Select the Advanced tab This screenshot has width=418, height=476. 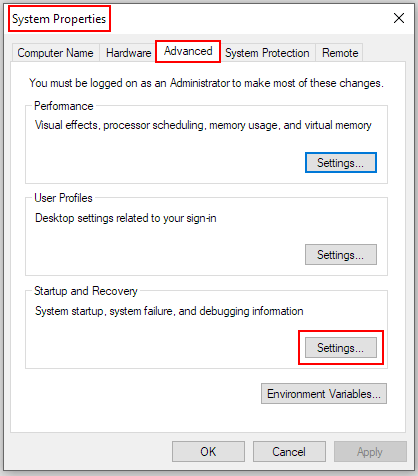coord(188,51)
